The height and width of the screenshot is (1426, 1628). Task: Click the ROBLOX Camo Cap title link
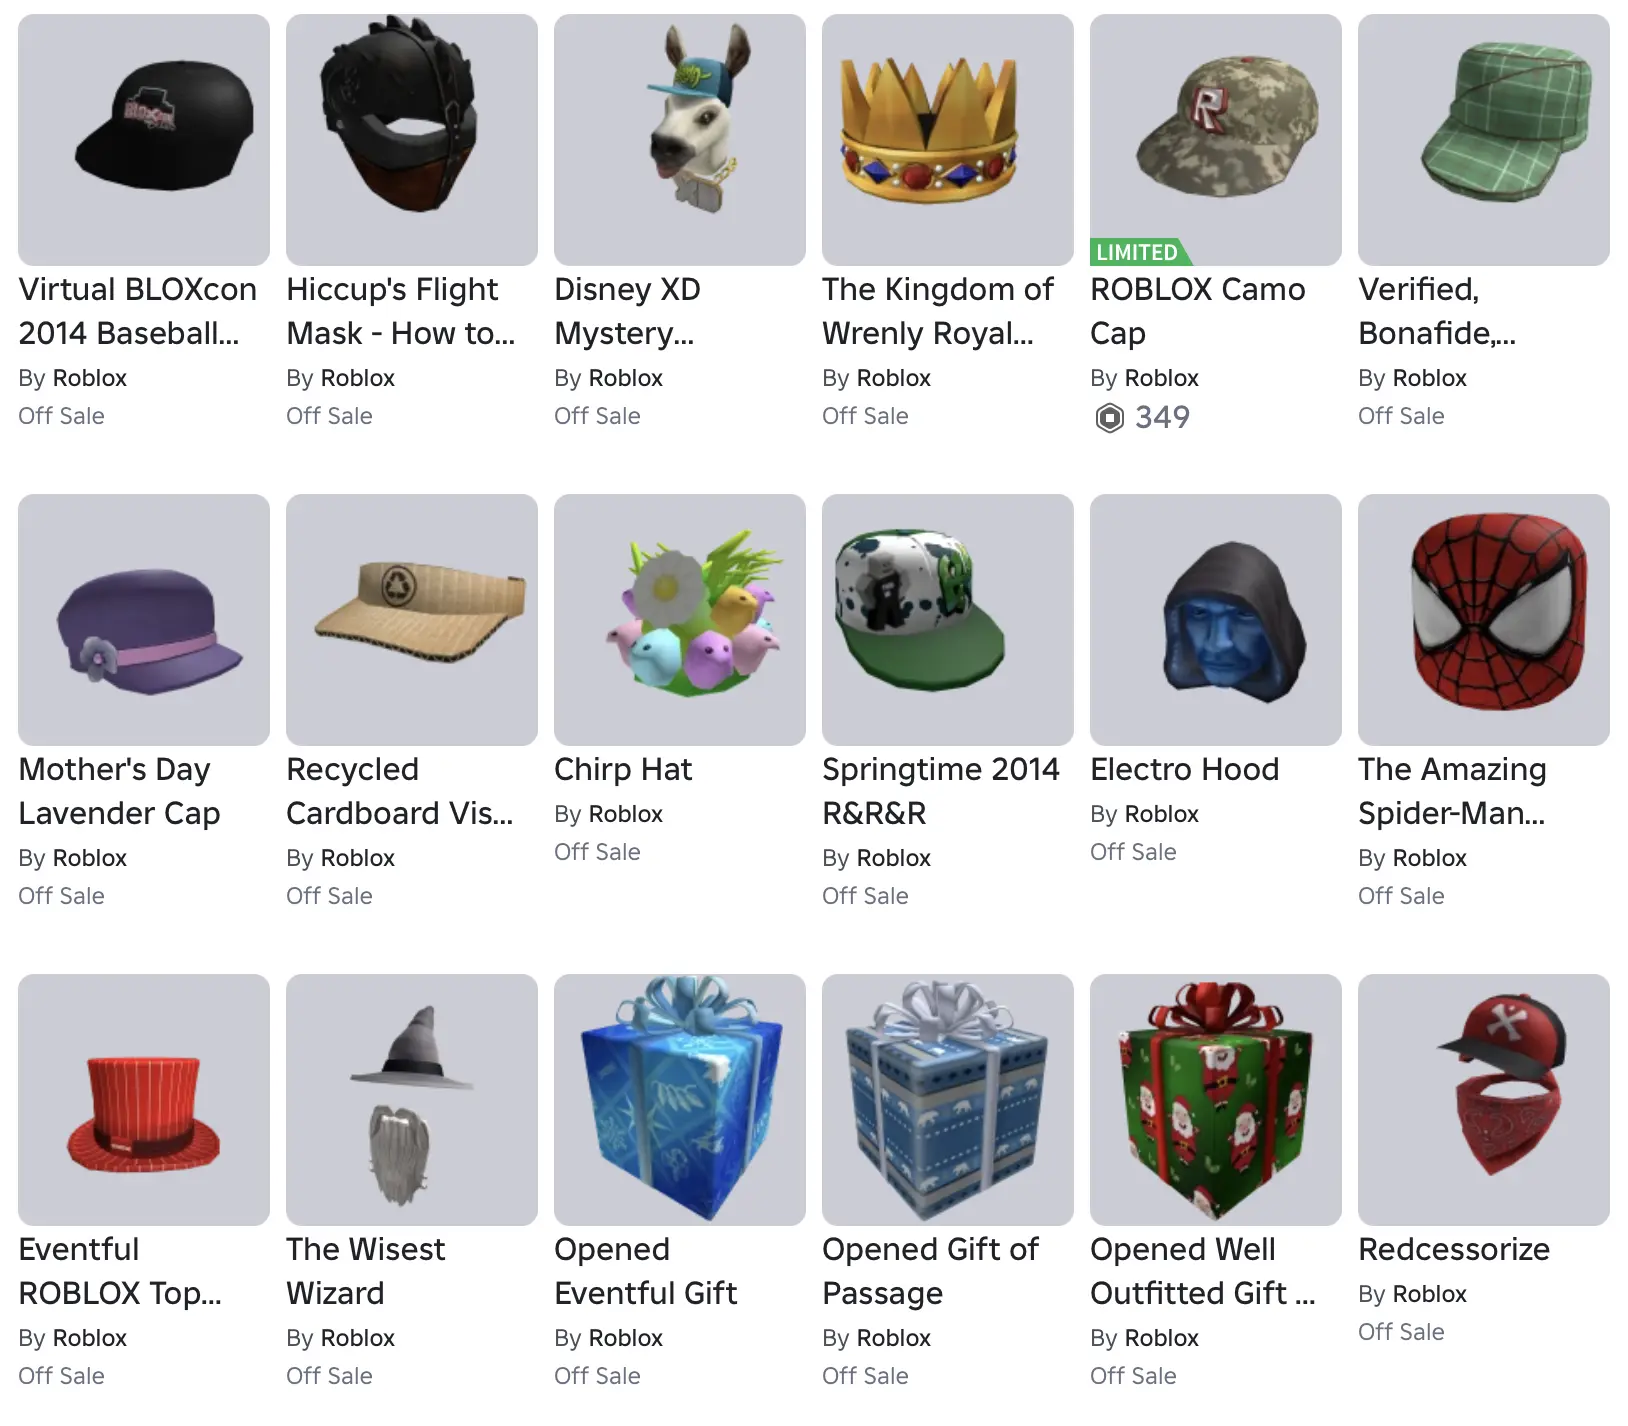(x=1197, y=311)
